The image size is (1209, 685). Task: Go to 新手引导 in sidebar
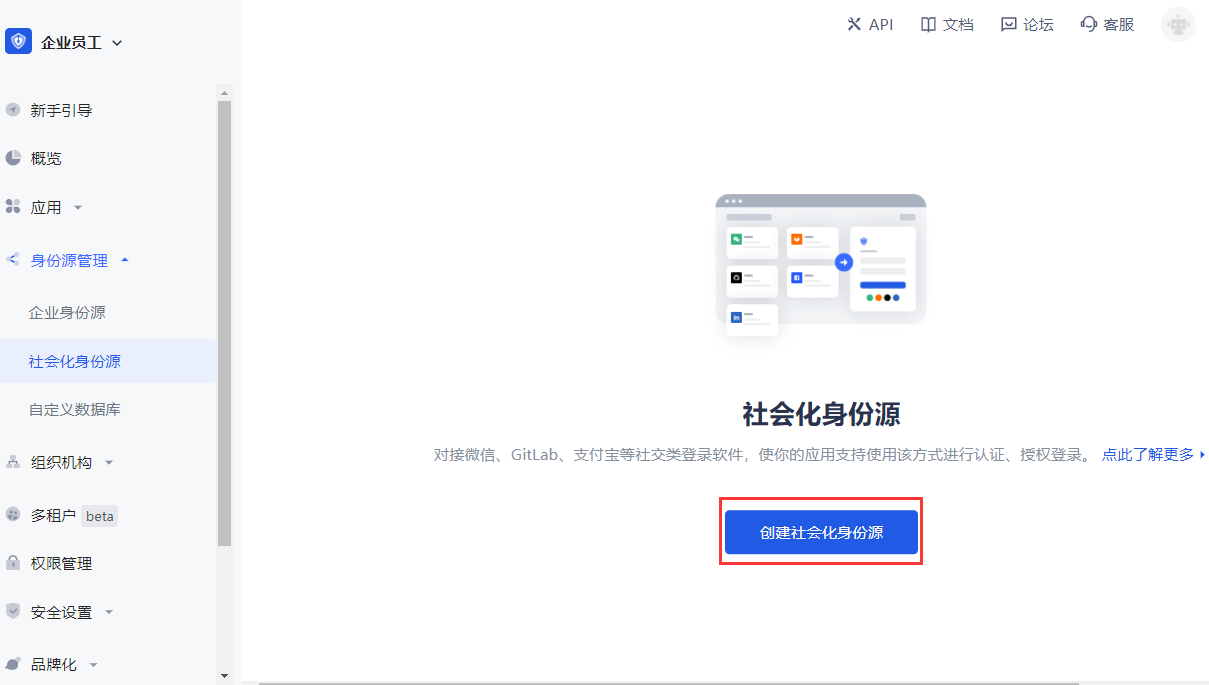tap(61, 110)
